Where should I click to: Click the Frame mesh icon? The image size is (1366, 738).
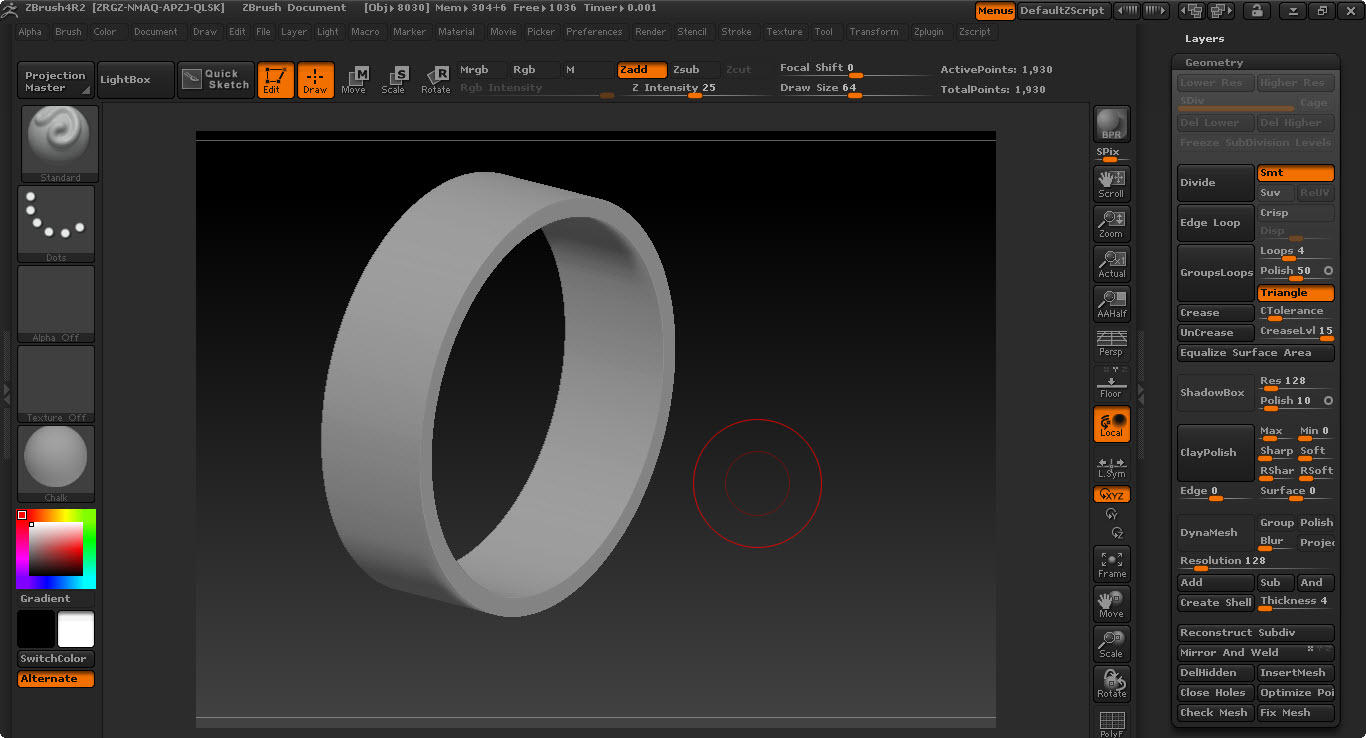point(1111,564)
